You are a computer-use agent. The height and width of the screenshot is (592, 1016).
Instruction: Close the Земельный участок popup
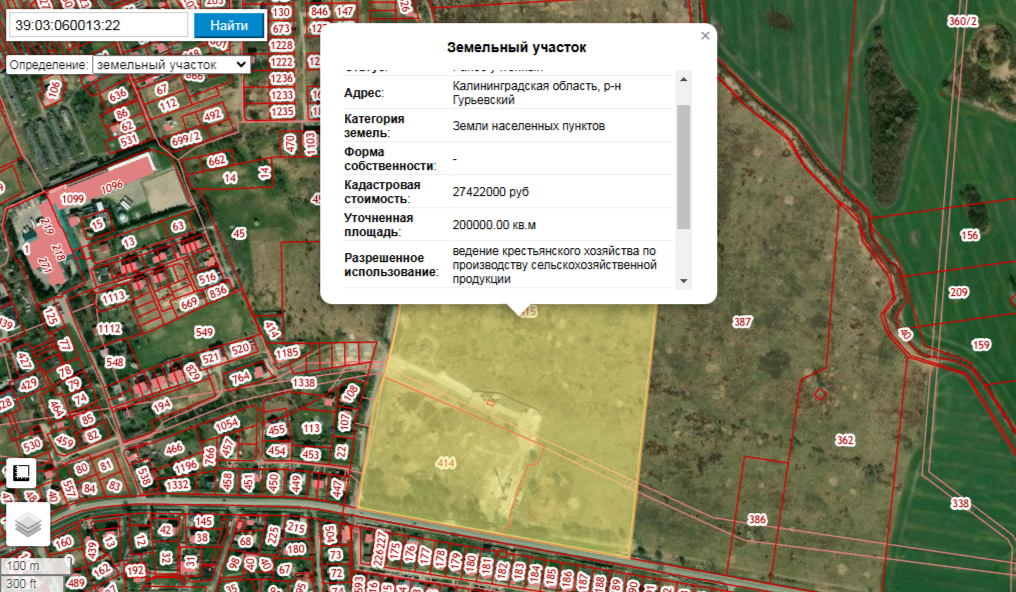(705, 36)
